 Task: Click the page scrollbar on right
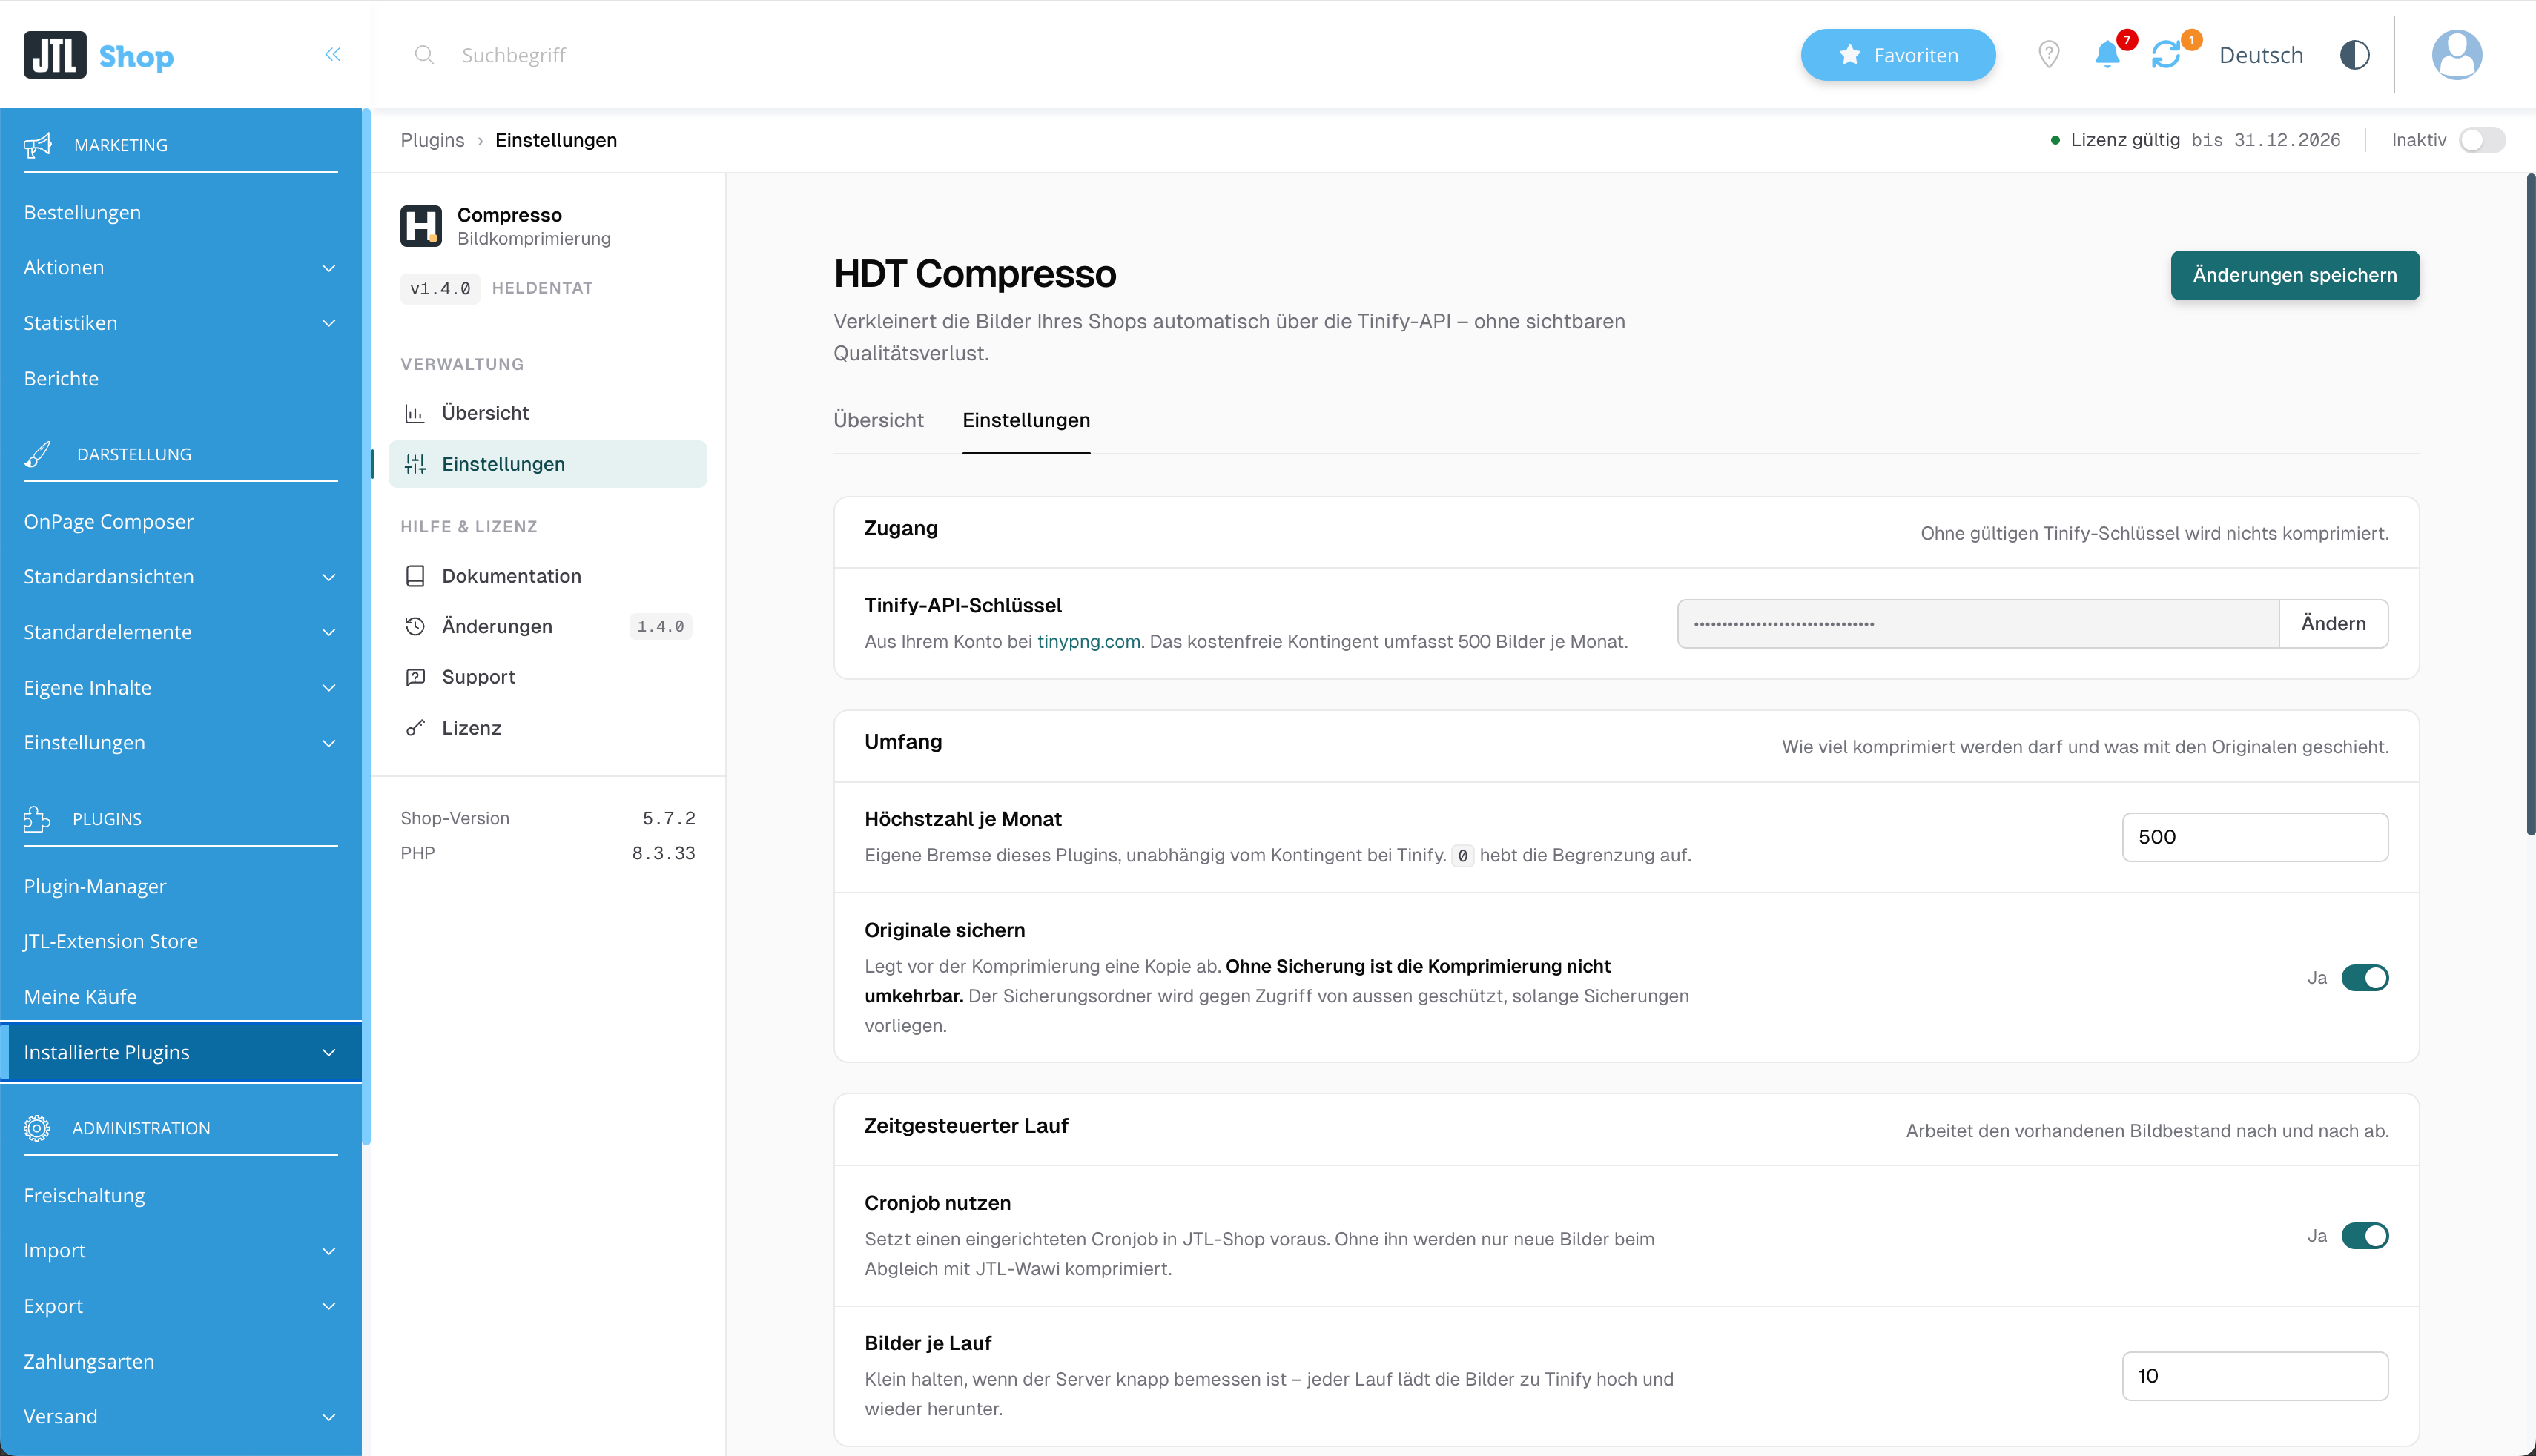coord(2530,505)
